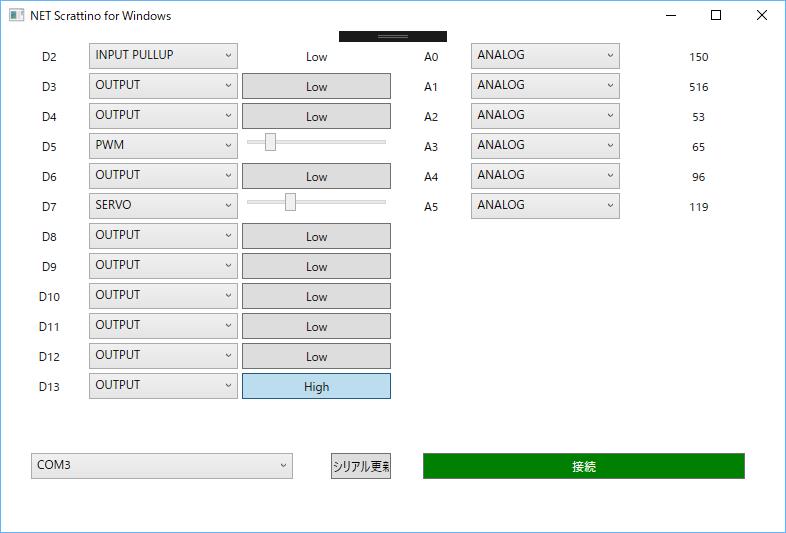Toggle the D6 Low output button
786x533 pixels.
coord(316,176)
